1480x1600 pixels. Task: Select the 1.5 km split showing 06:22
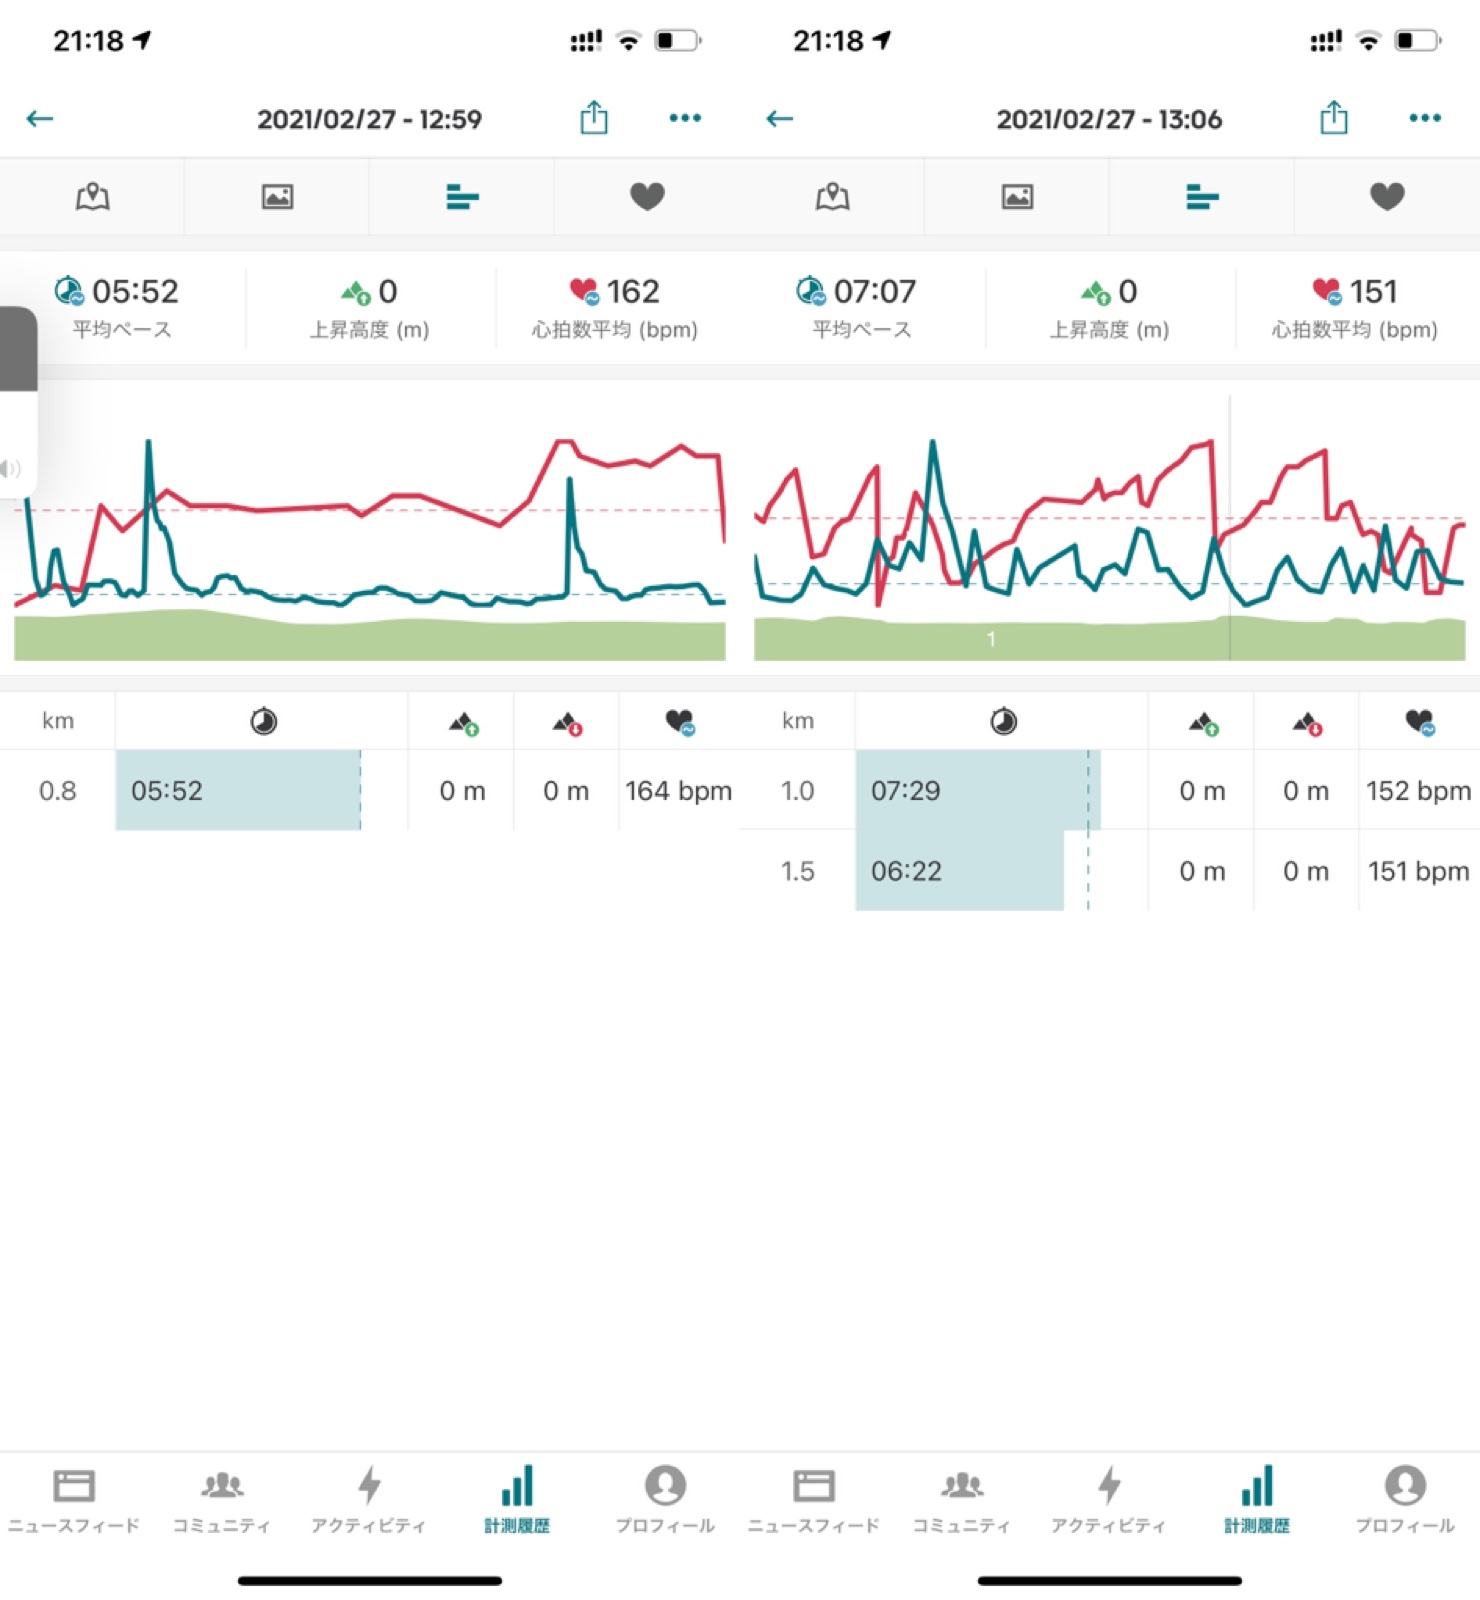[958, 871]
